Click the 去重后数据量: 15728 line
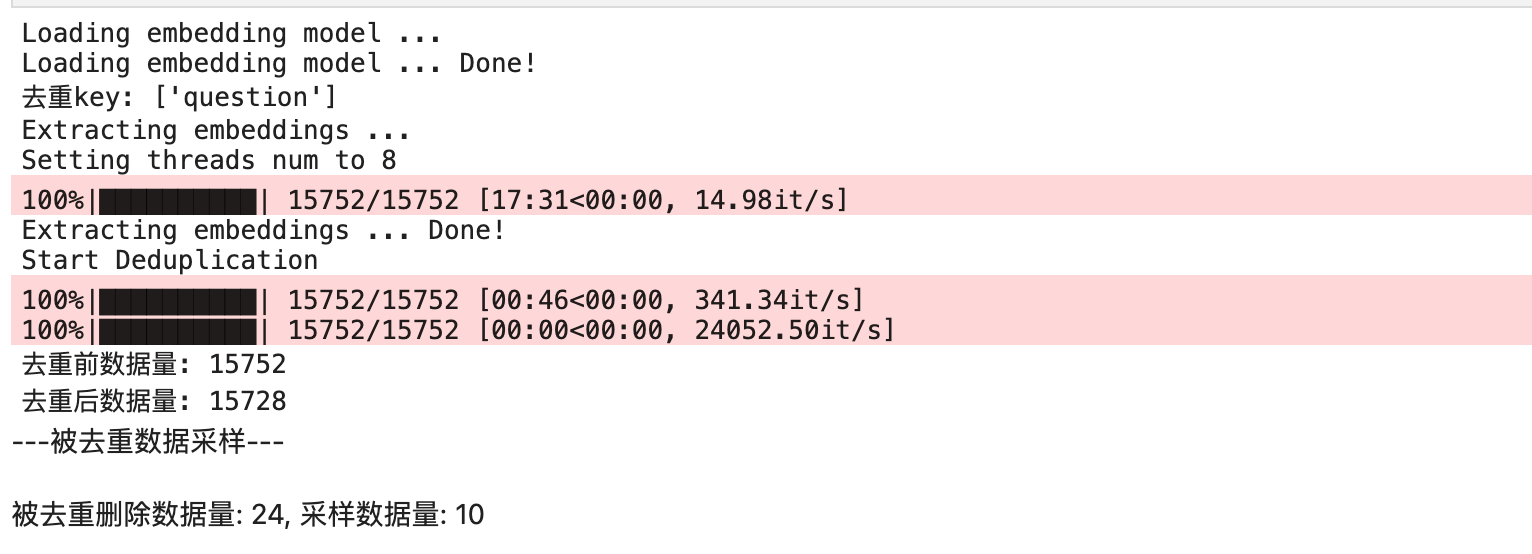 154,401
